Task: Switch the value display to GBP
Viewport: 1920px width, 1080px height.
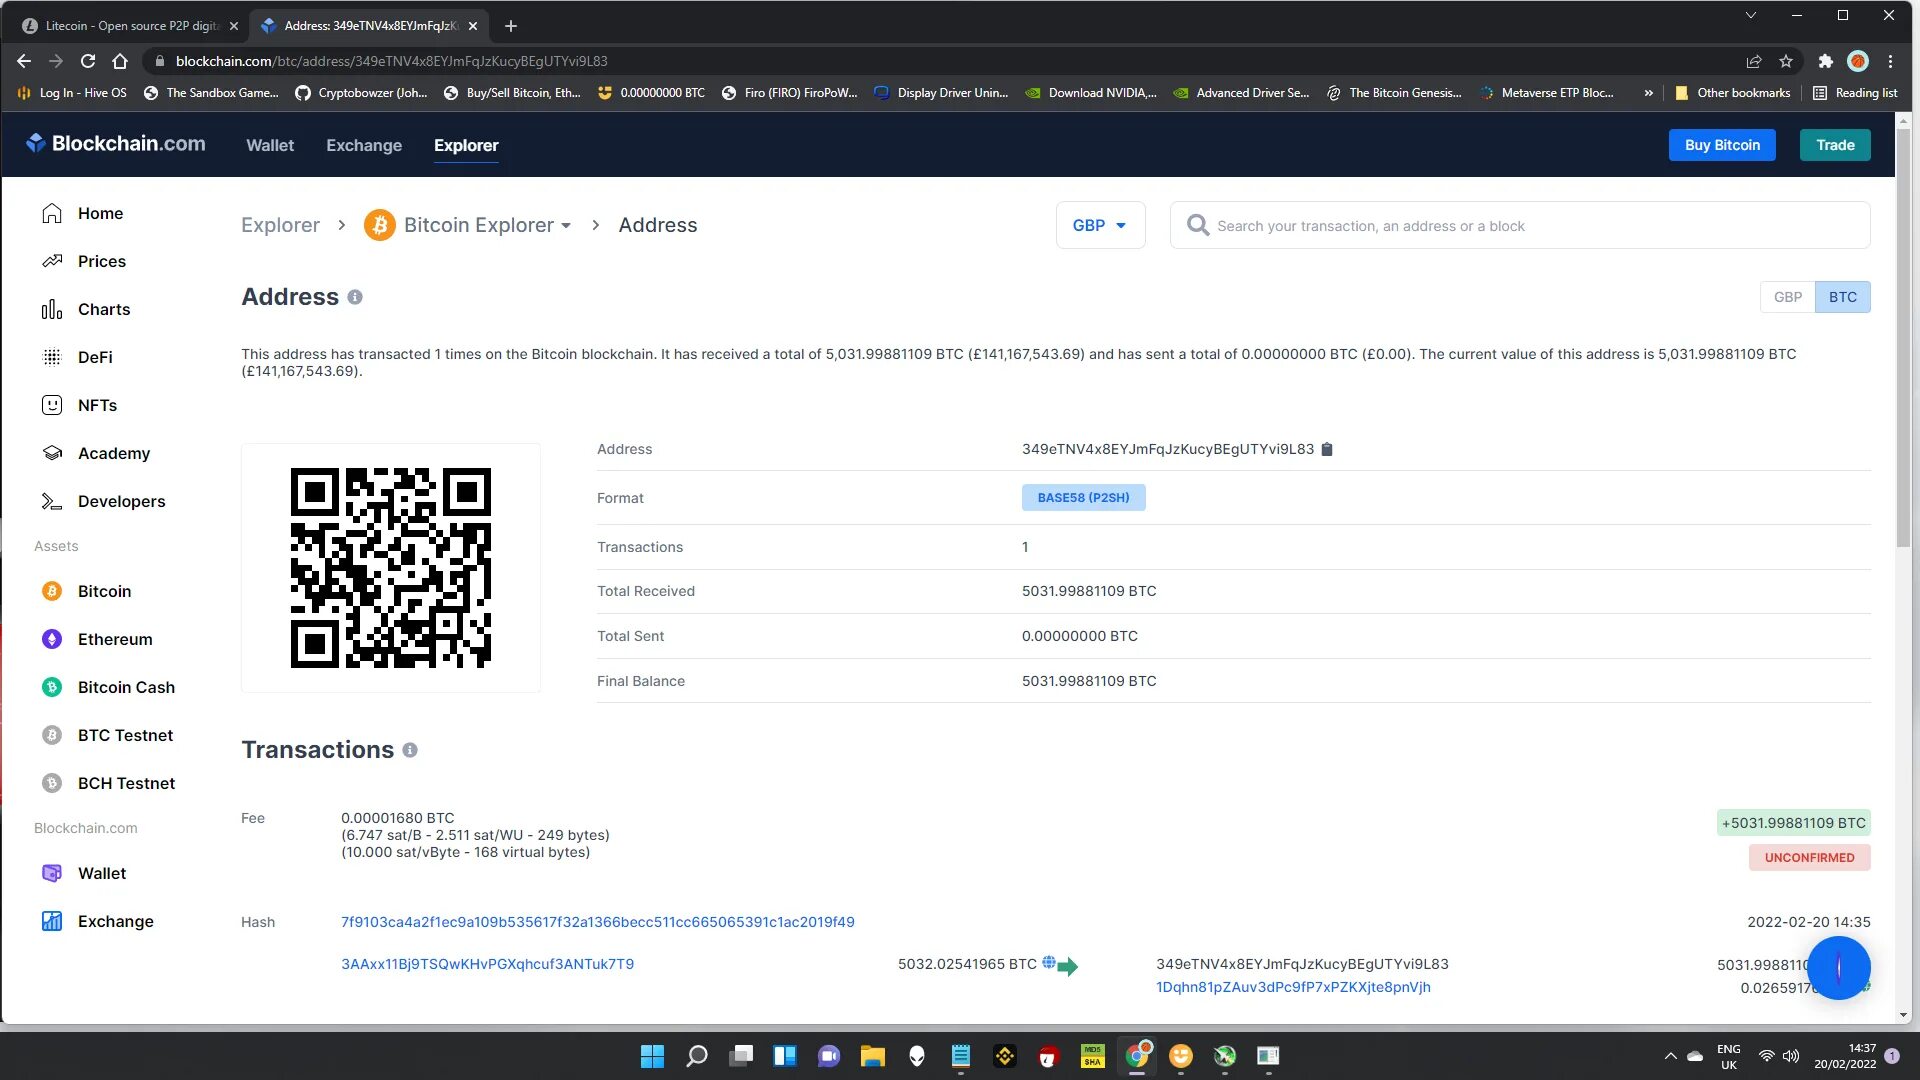Action: click(x=1787, y=298)
